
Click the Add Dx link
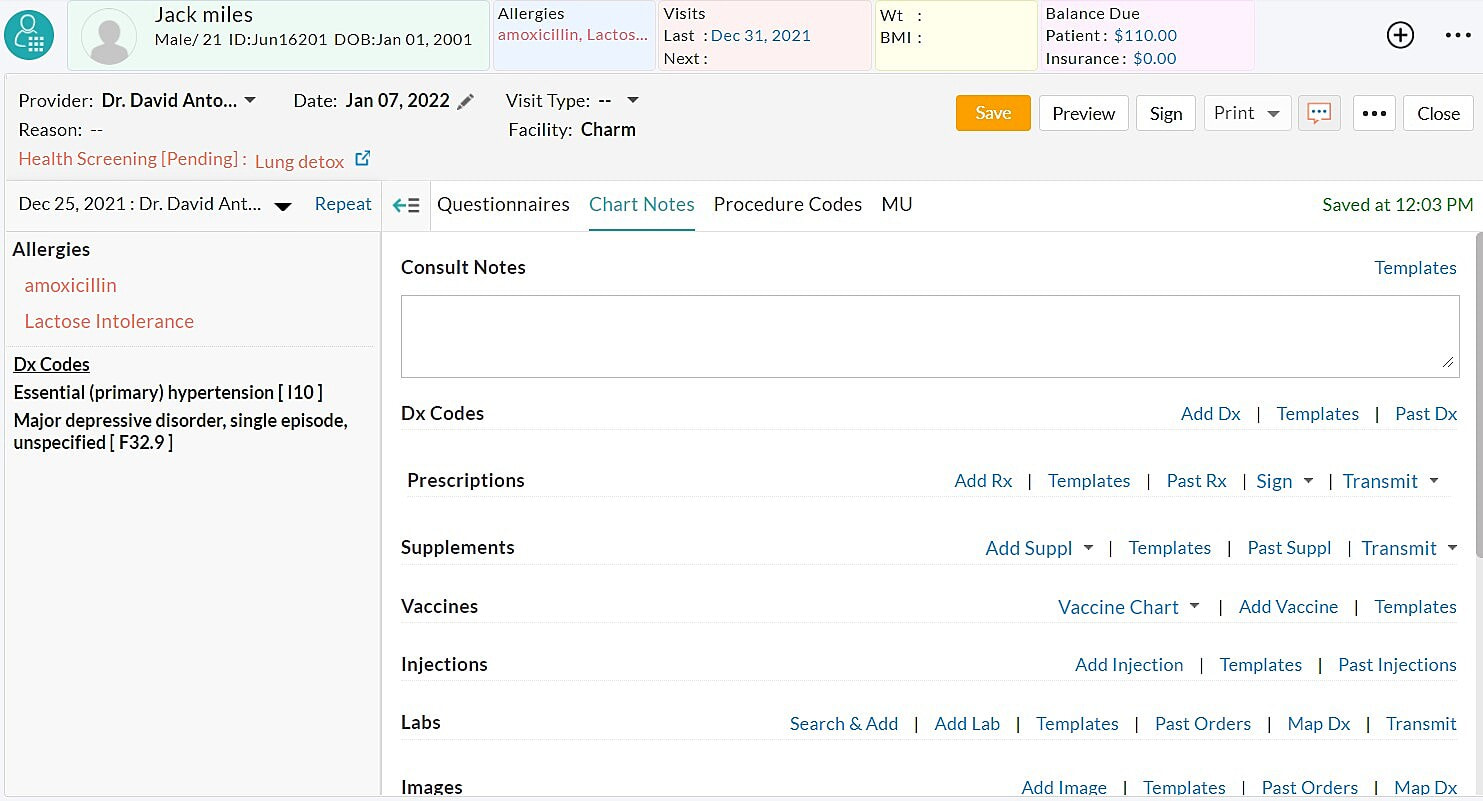(x=1210, y=414)
